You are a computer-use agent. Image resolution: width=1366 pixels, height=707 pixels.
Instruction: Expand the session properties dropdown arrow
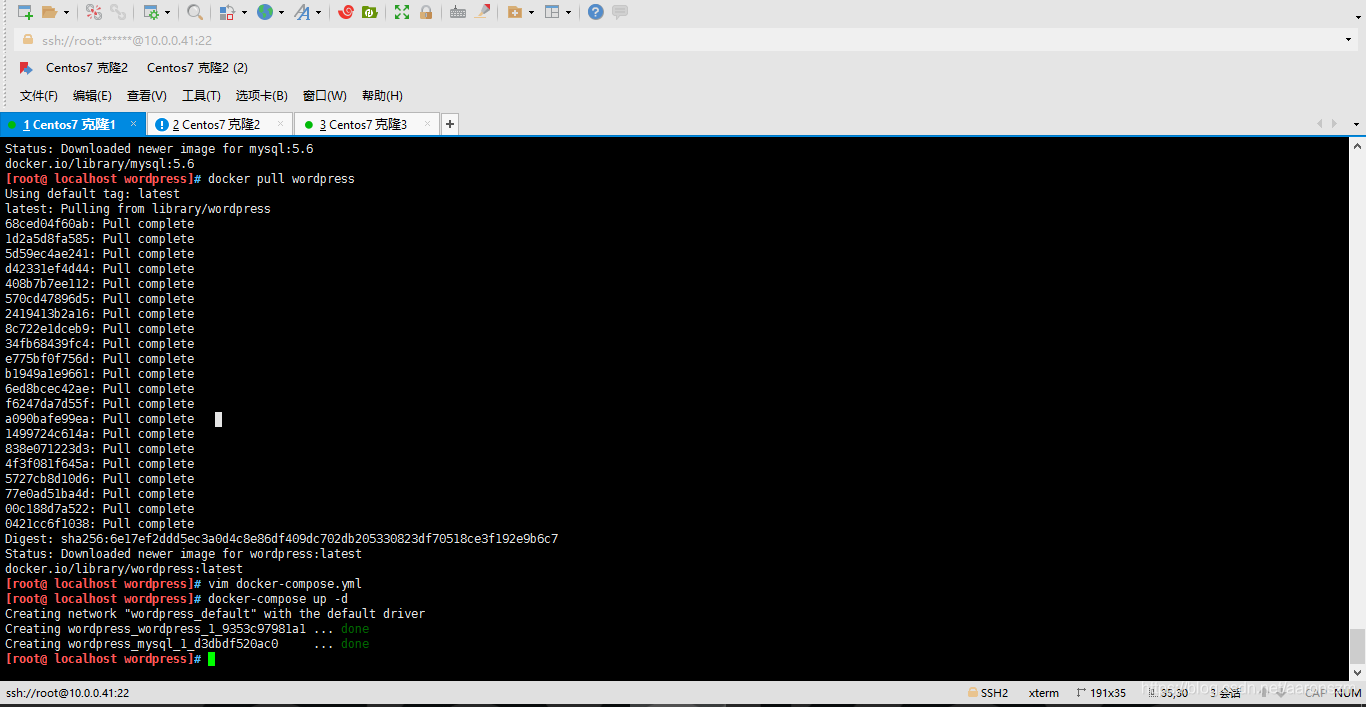[x=167, y=12]
